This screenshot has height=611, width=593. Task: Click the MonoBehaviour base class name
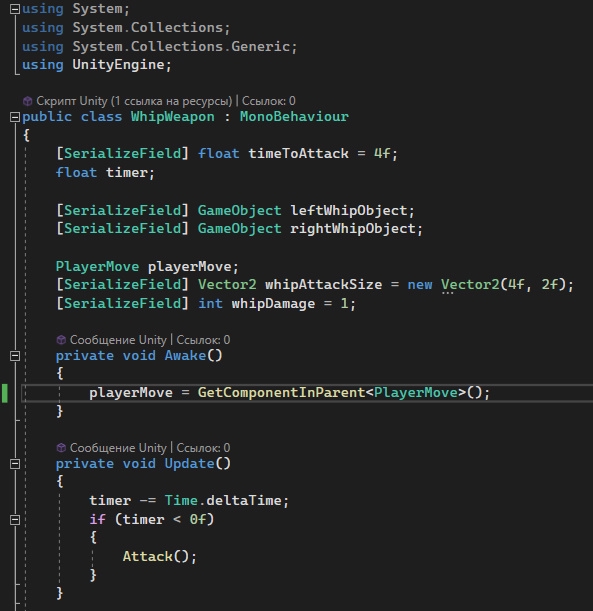(x=294, y=117)
